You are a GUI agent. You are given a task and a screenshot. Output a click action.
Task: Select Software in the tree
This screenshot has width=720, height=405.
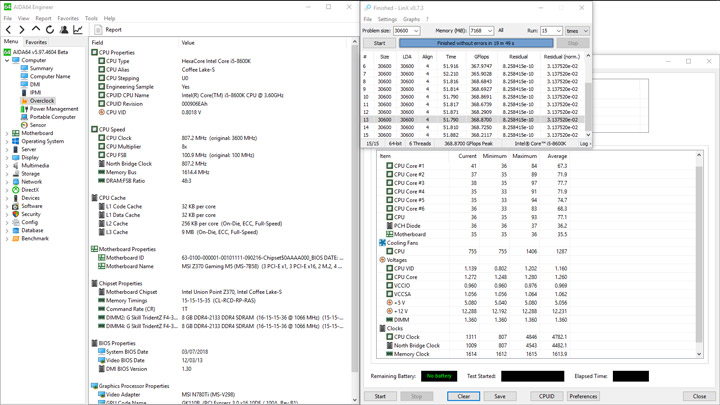[32, 206]
